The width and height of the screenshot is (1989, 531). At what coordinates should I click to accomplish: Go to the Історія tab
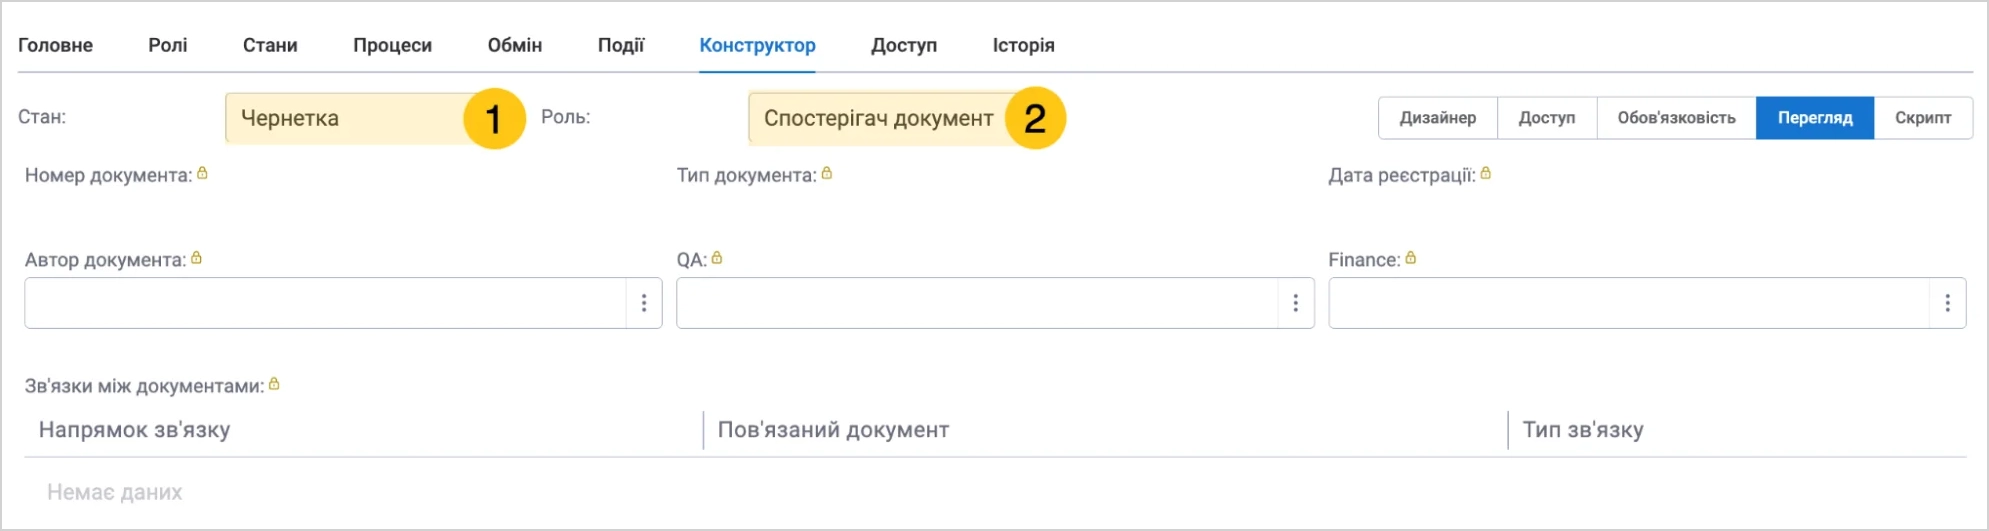(1023, 45)
